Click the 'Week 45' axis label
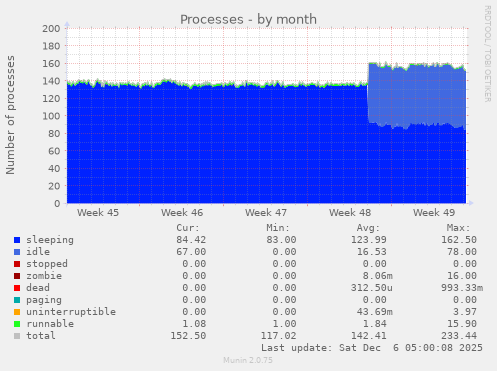Image resolution: width=497 pixels, height=371 pixels. (x=98, y=213)
